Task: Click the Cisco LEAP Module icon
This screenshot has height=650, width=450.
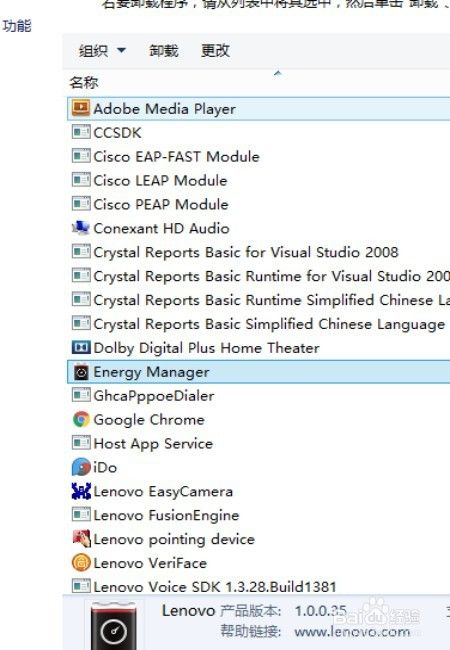Action: [x=81, y=180]
